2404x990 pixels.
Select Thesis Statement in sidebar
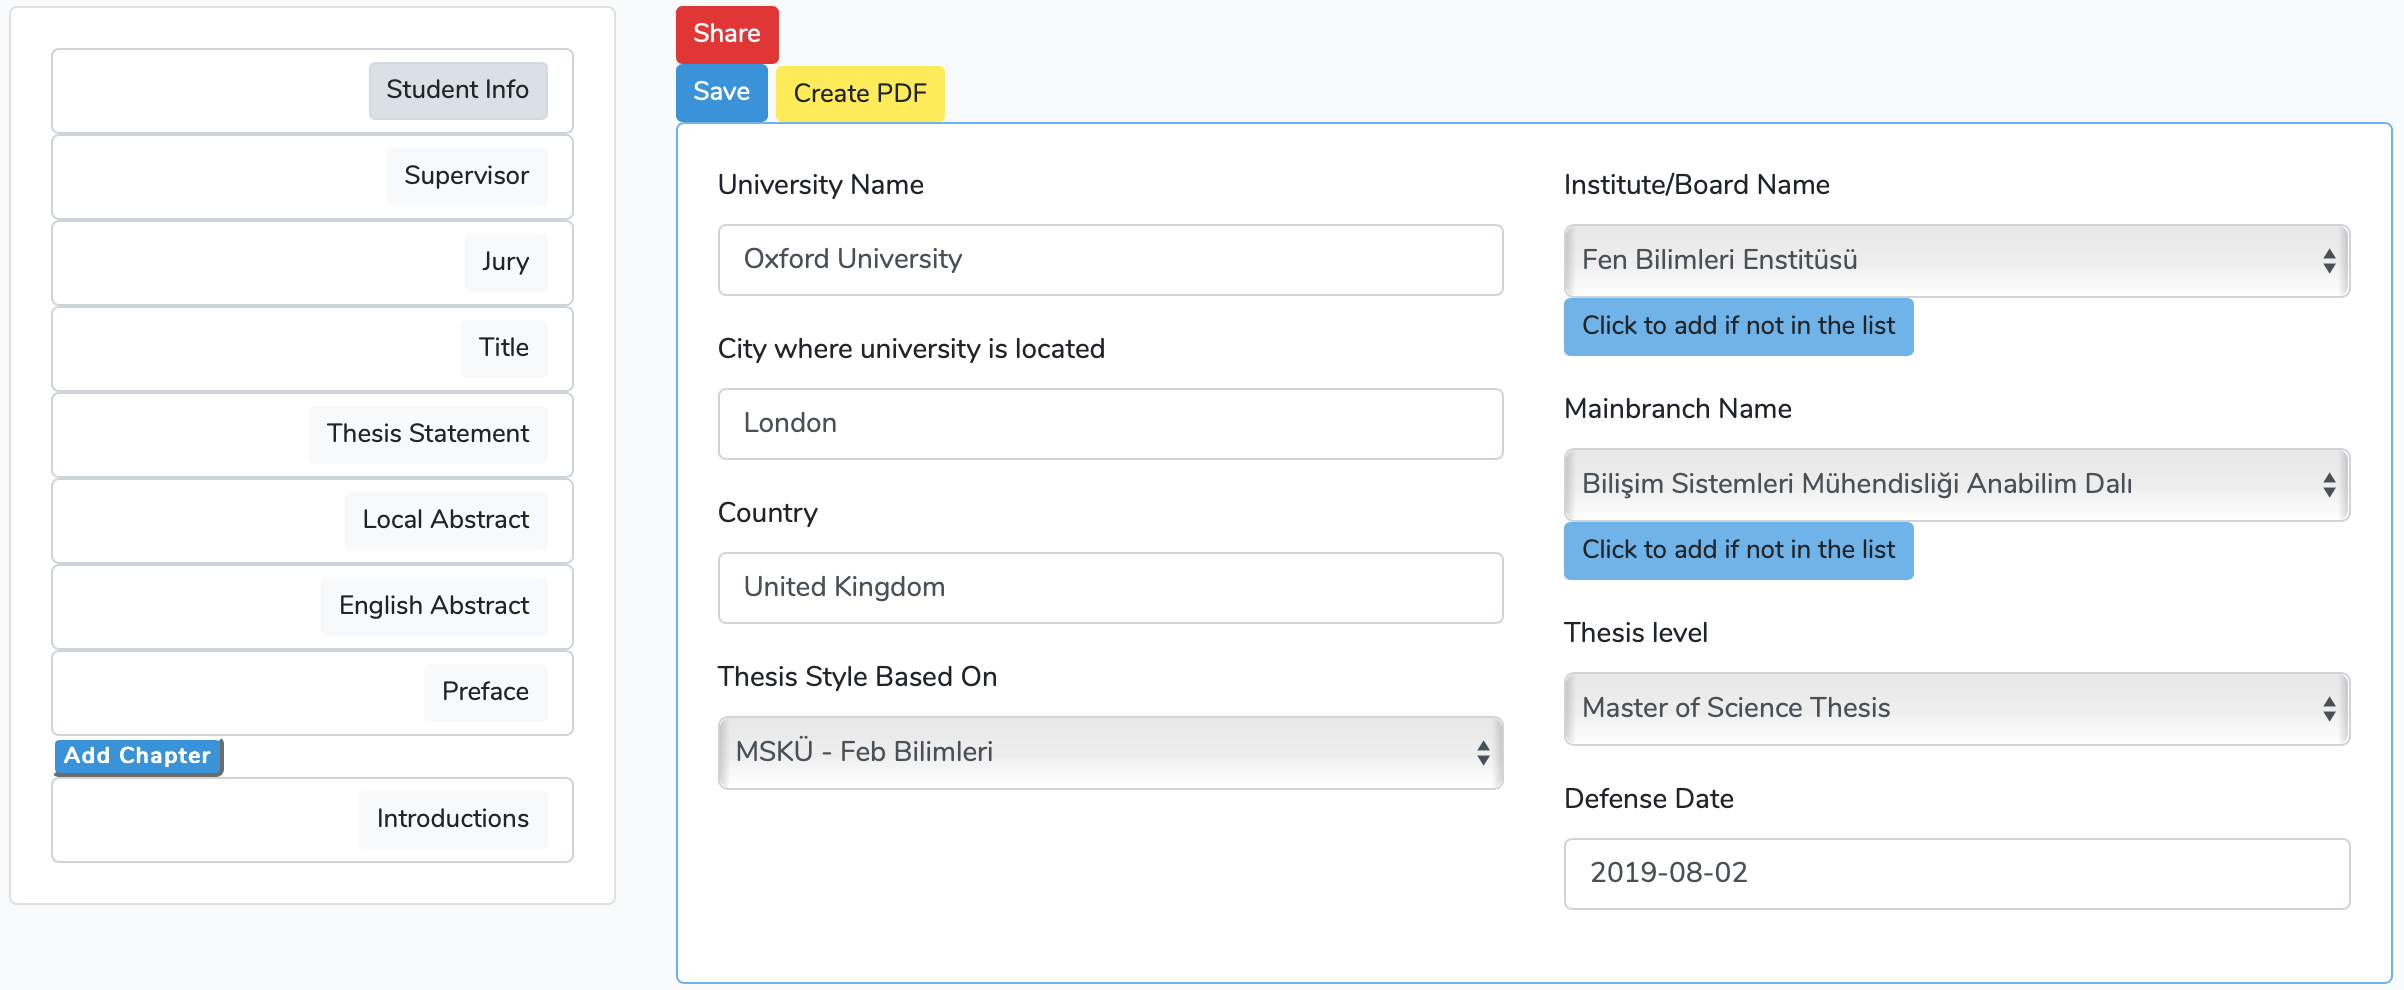[427, 434]
